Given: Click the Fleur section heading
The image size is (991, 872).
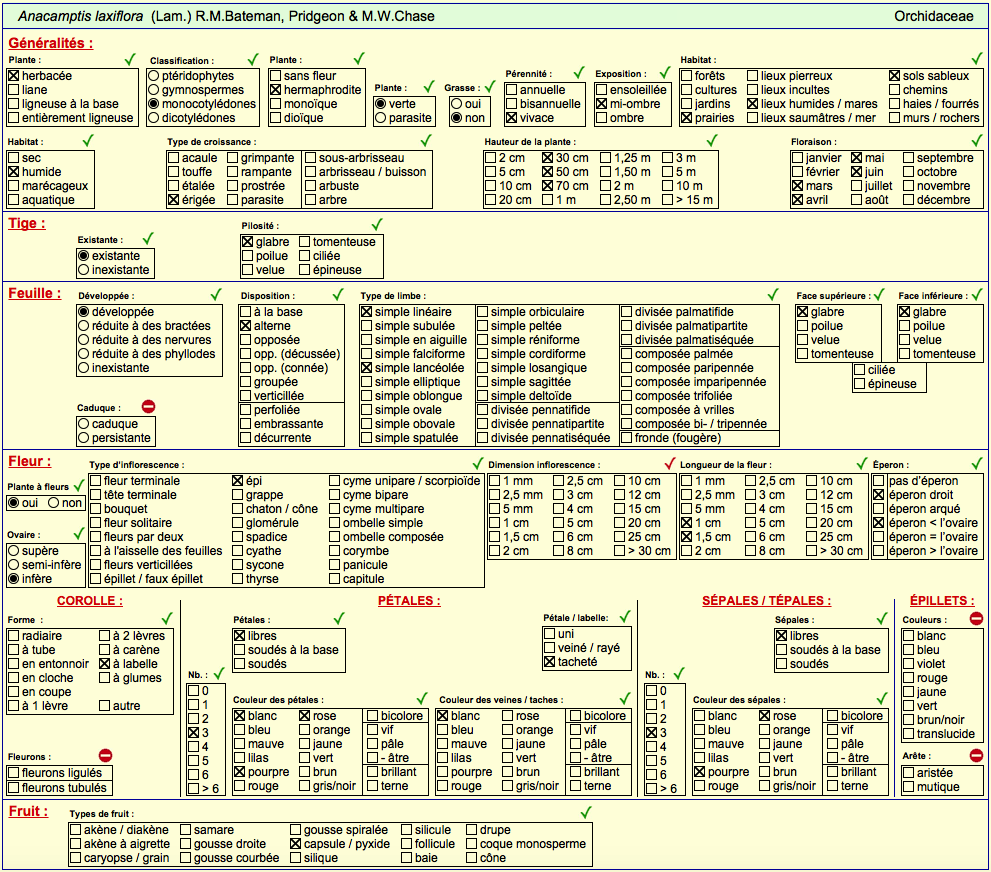Looking at the screenshot, I should tap(30, 461).
